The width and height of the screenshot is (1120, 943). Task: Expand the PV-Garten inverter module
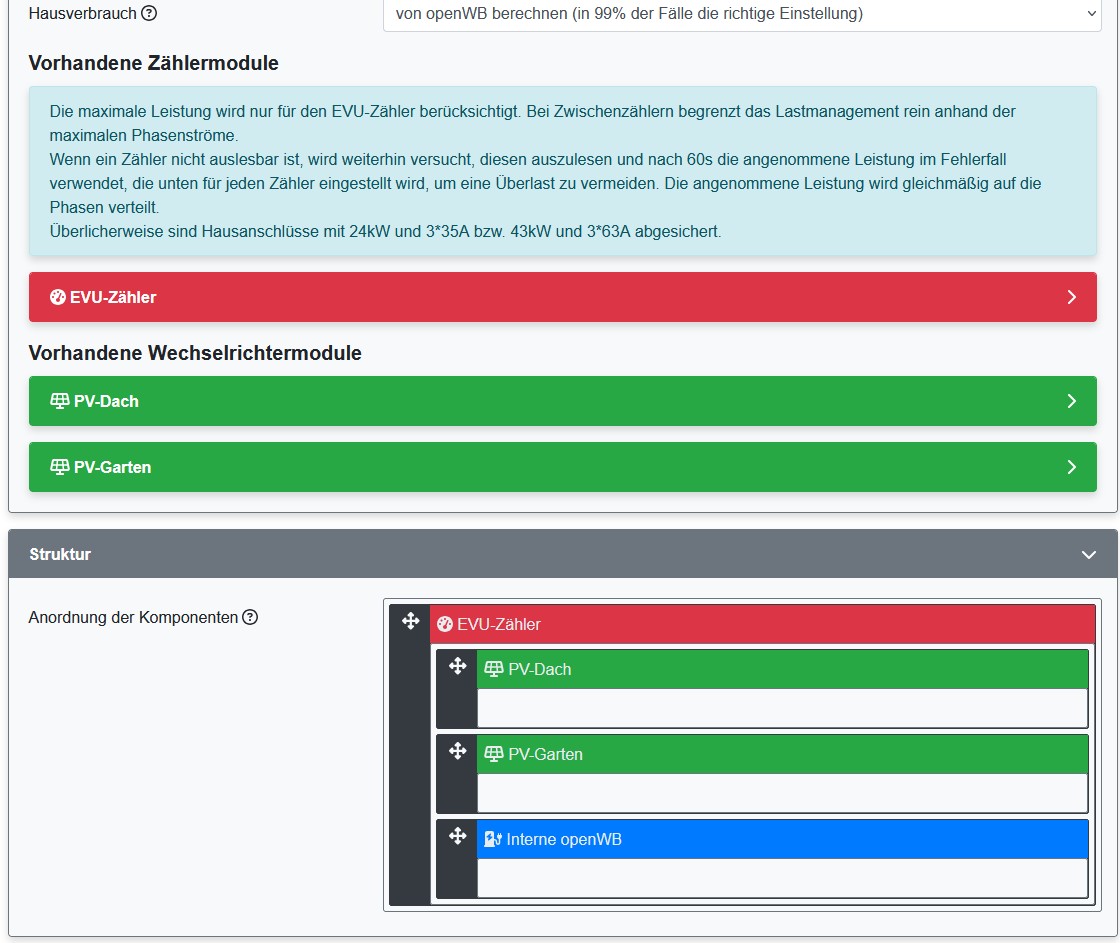tap(1071, 467)
